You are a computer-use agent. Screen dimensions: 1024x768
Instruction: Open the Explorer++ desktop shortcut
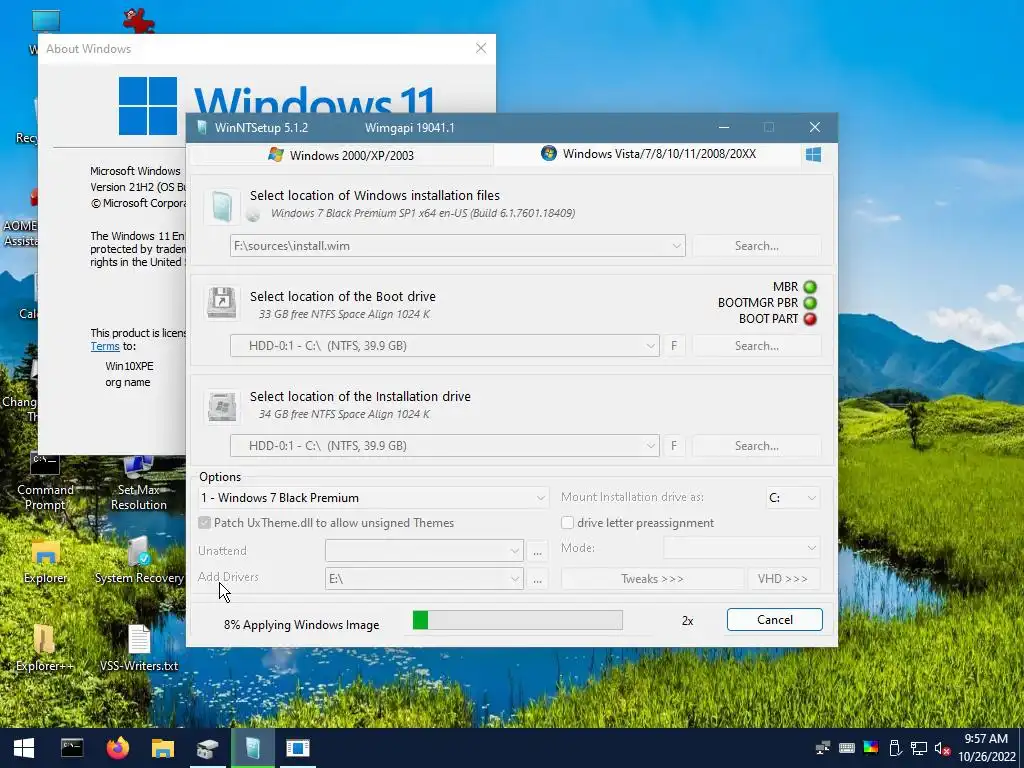[x=44, y=648]
